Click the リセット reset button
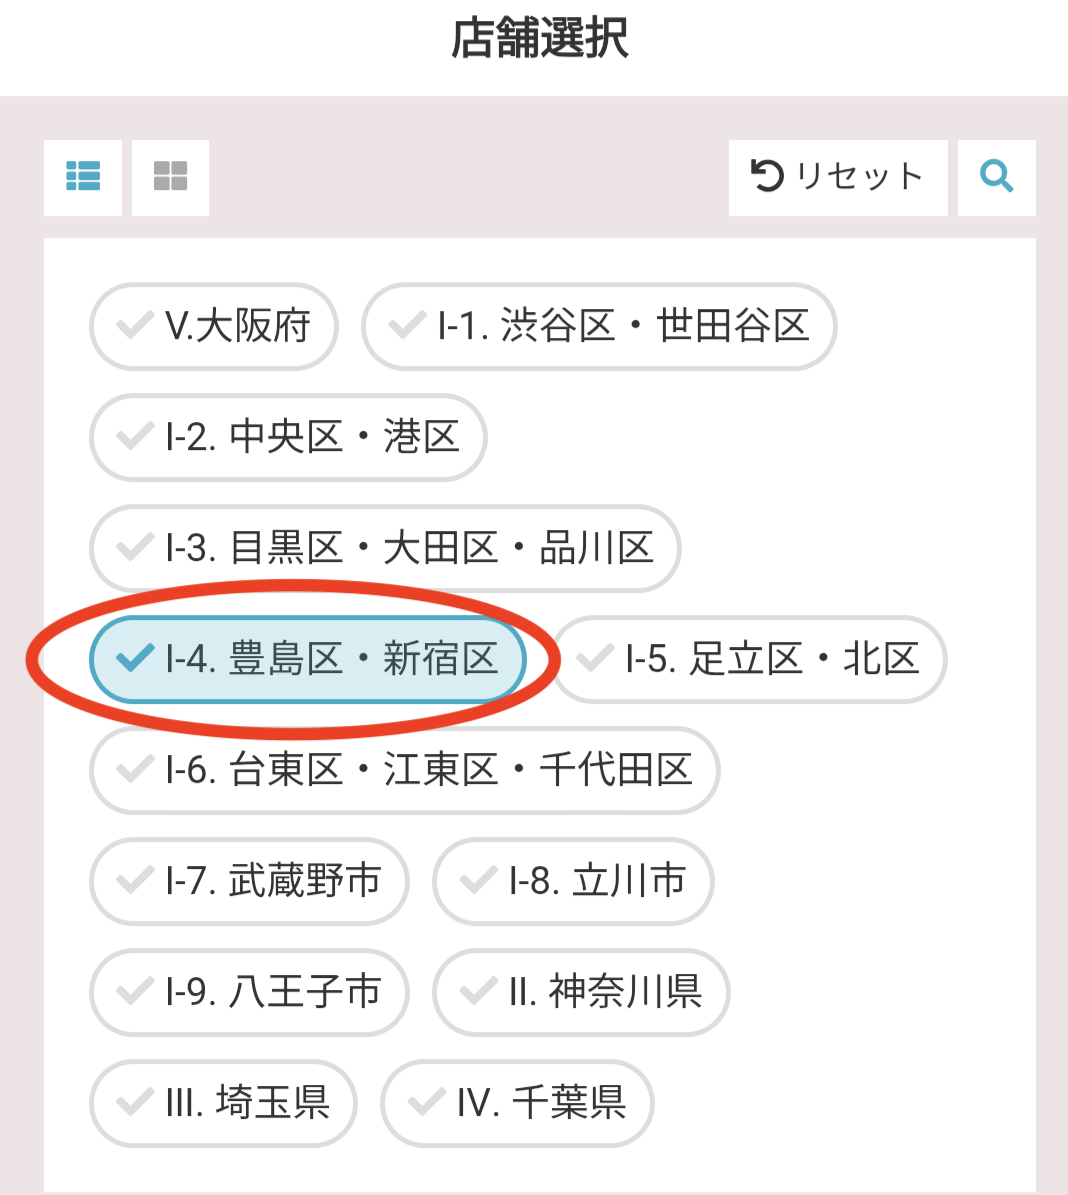The height and width of the screenshot is (1195, 1068). (837, 177)
